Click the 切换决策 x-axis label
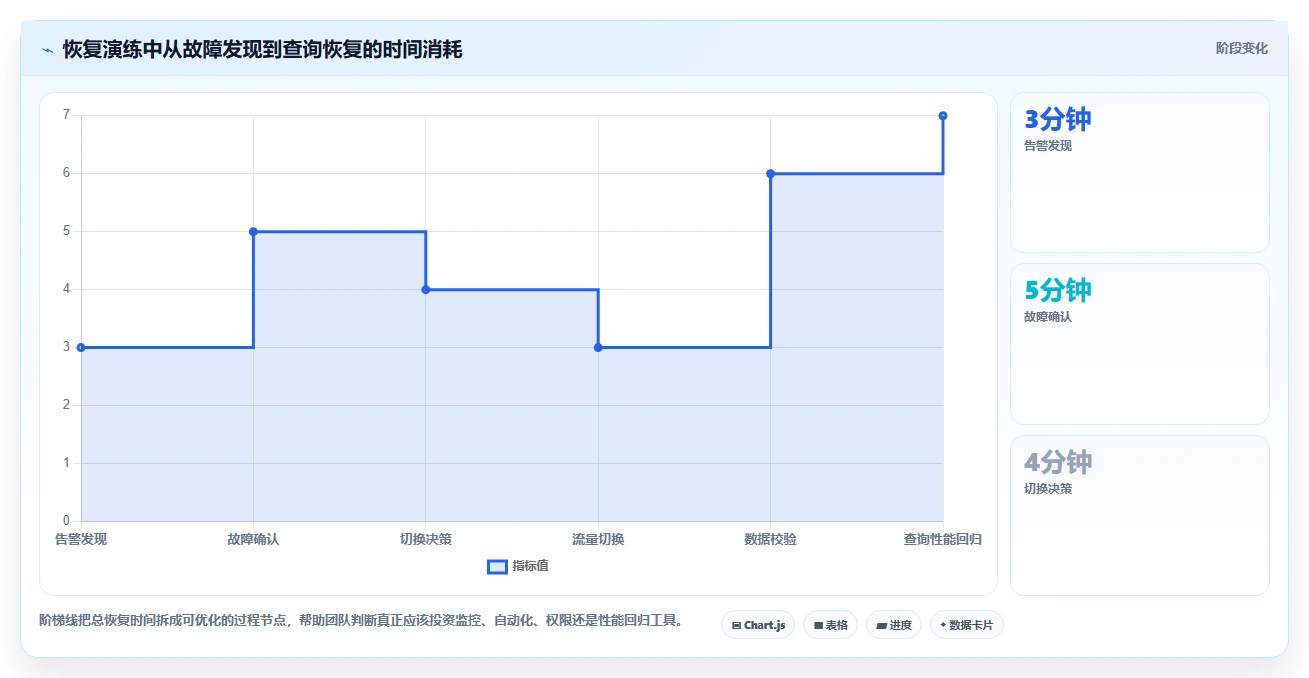The height and width of the screenshot is (678, 1309). coord(426,540)
